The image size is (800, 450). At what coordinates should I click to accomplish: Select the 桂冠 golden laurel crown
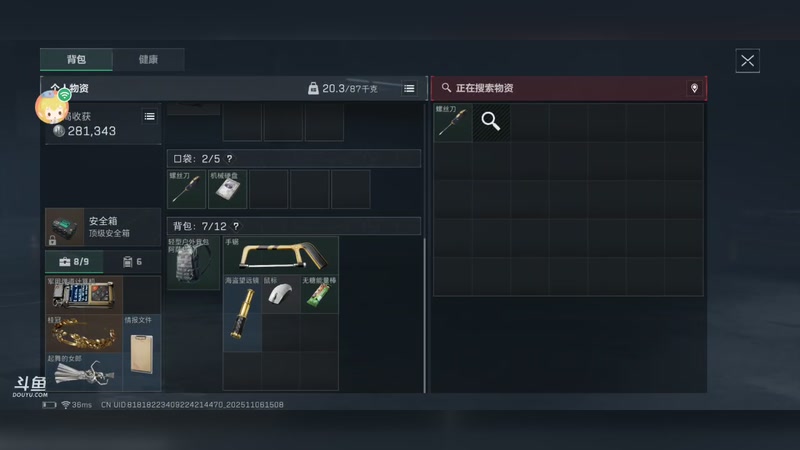tap(84, 333)
